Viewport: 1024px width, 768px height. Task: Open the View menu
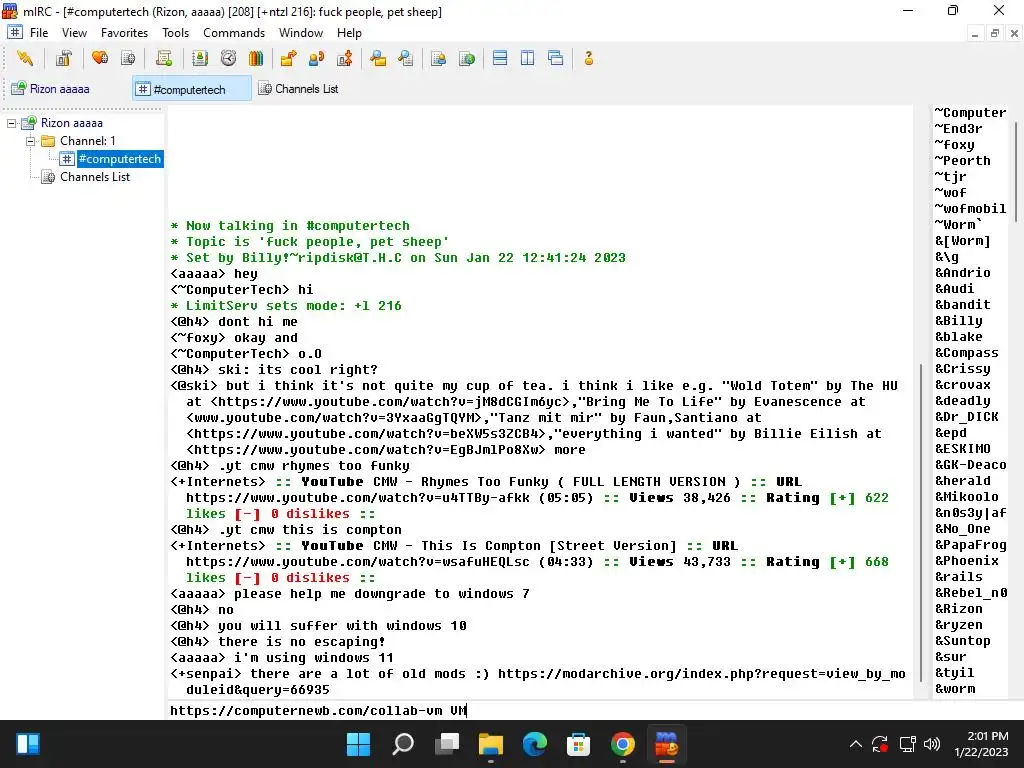point(74,33)
